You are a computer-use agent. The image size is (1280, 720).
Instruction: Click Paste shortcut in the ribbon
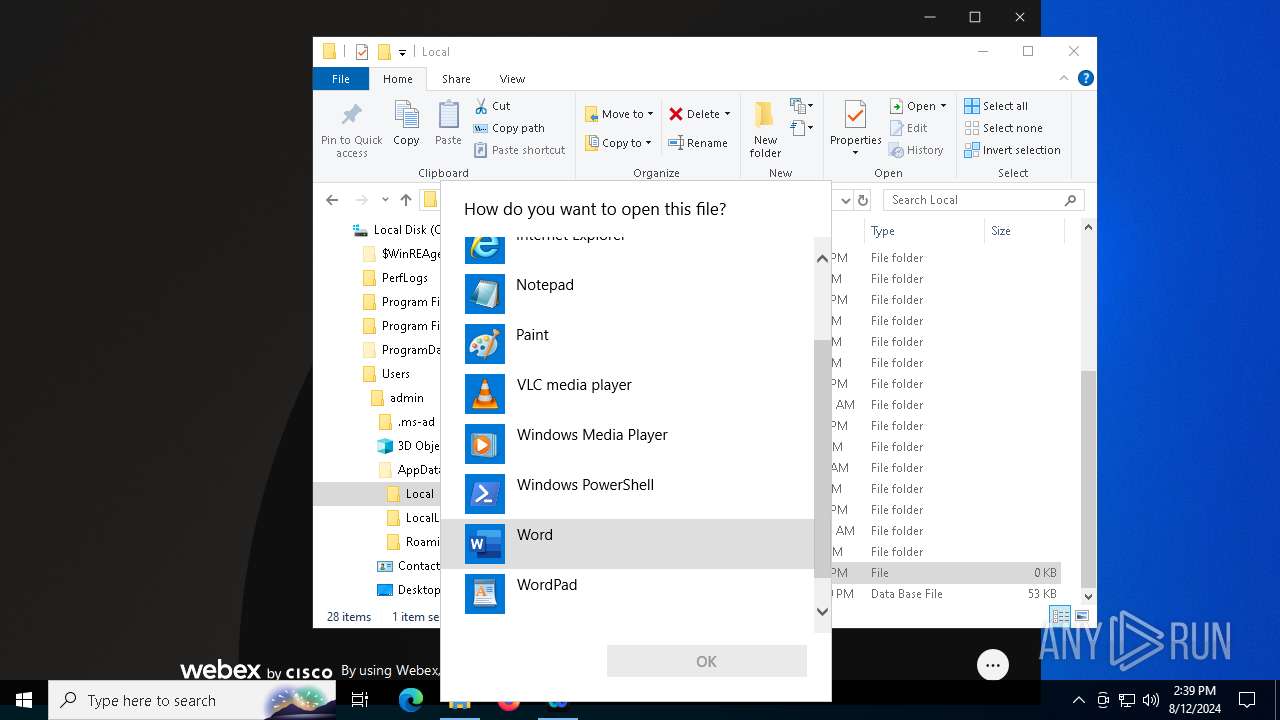[520, 150]
